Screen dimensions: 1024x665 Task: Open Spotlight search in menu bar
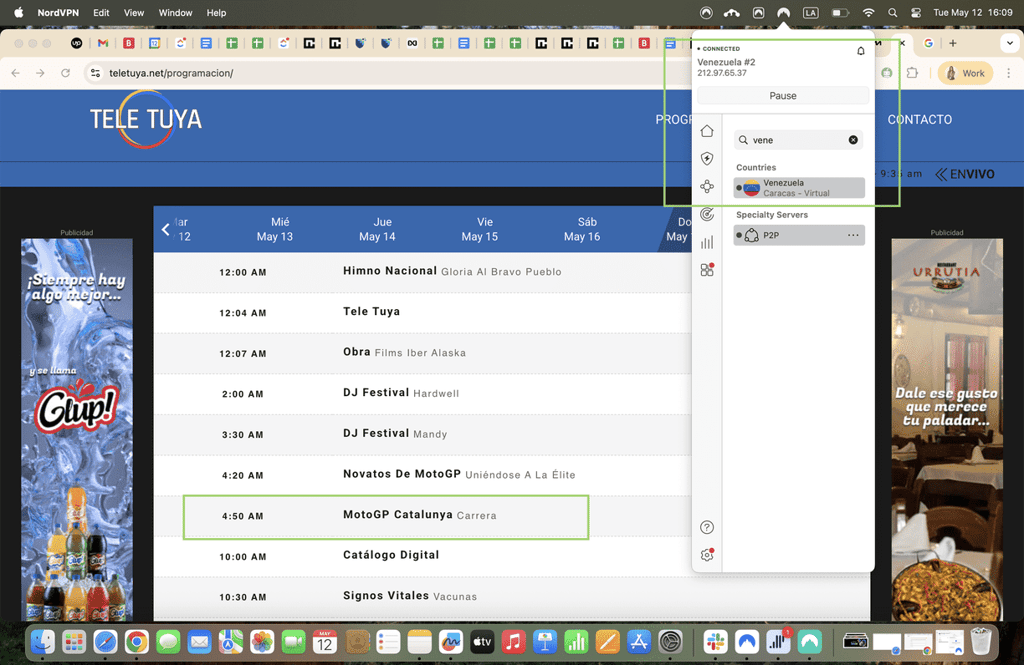(893, 12)
